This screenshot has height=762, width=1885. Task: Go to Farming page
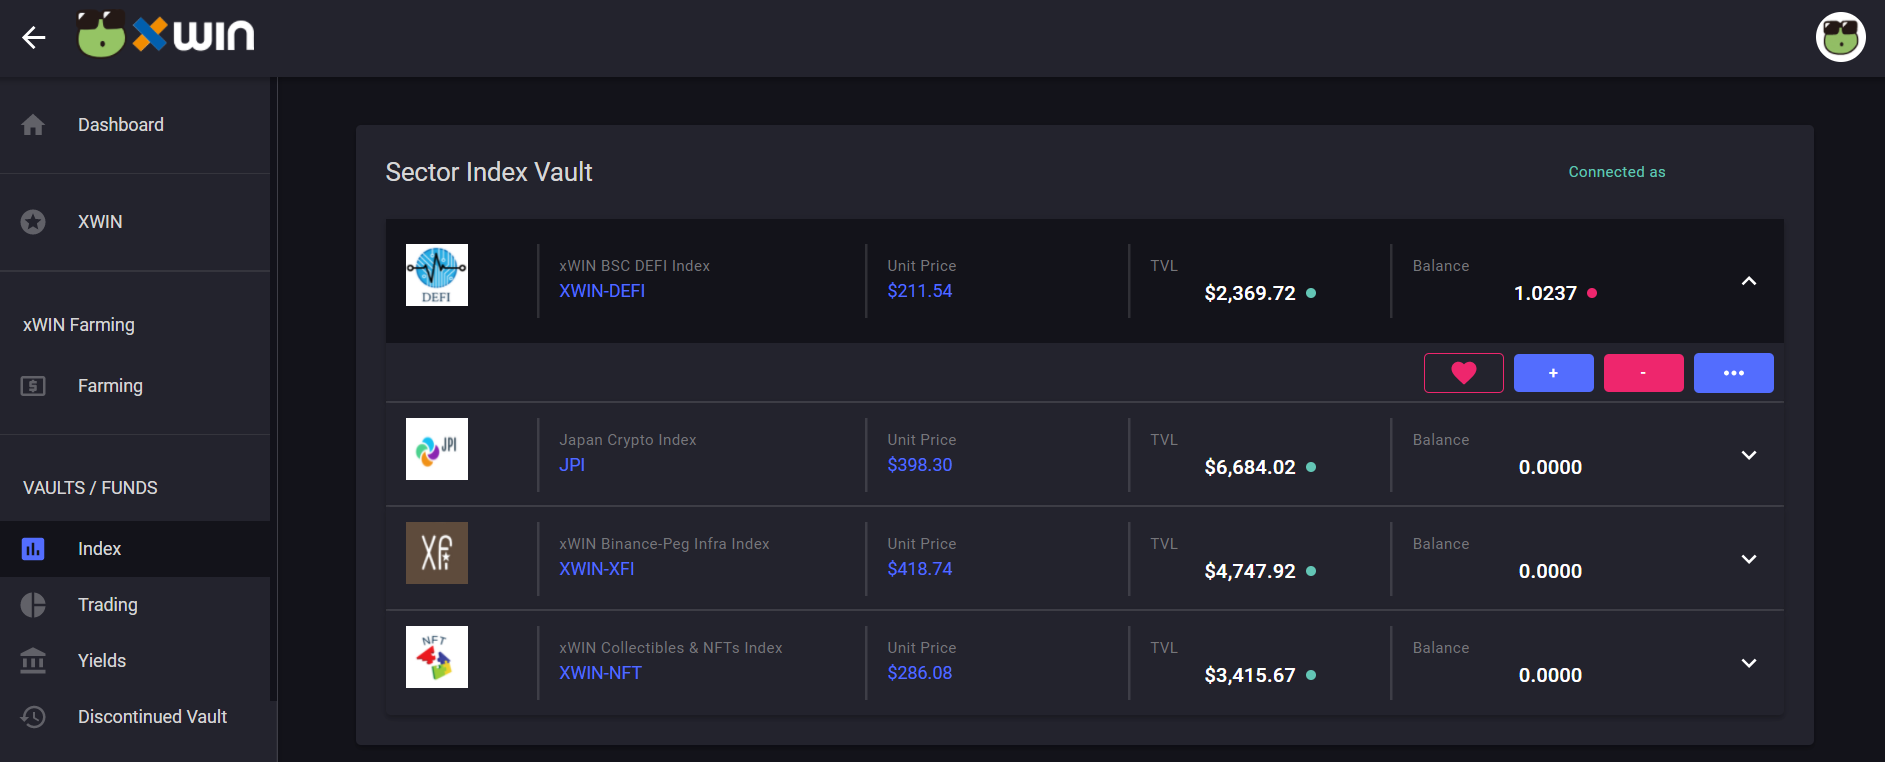point(135,386)
